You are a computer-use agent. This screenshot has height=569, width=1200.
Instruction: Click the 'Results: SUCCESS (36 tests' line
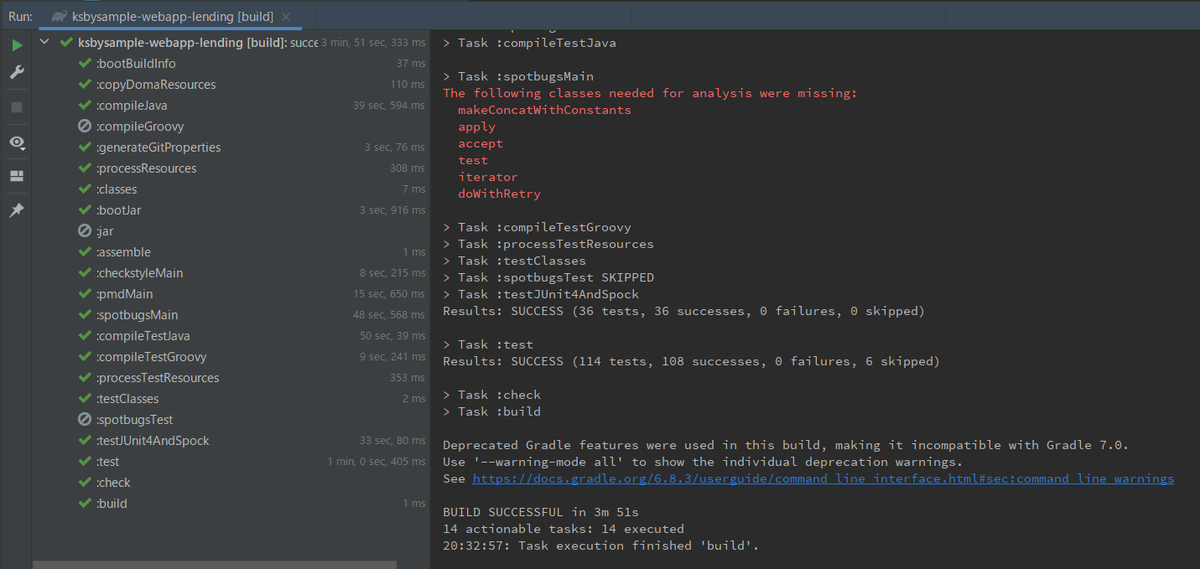[684, 311]
